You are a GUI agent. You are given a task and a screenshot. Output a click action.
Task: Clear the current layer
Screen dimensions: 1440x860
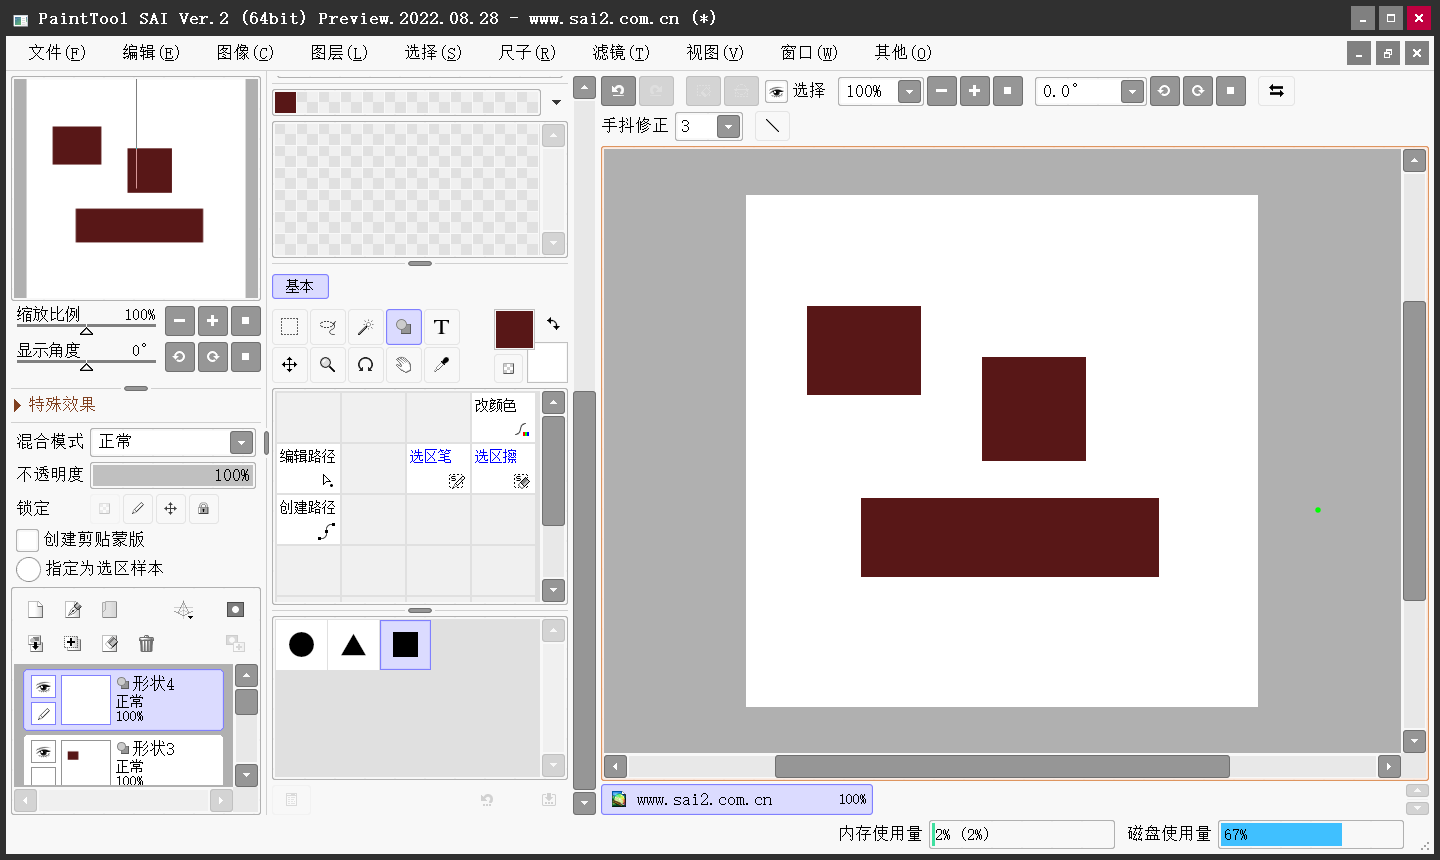pyautogui.click(x=109, y=644)
